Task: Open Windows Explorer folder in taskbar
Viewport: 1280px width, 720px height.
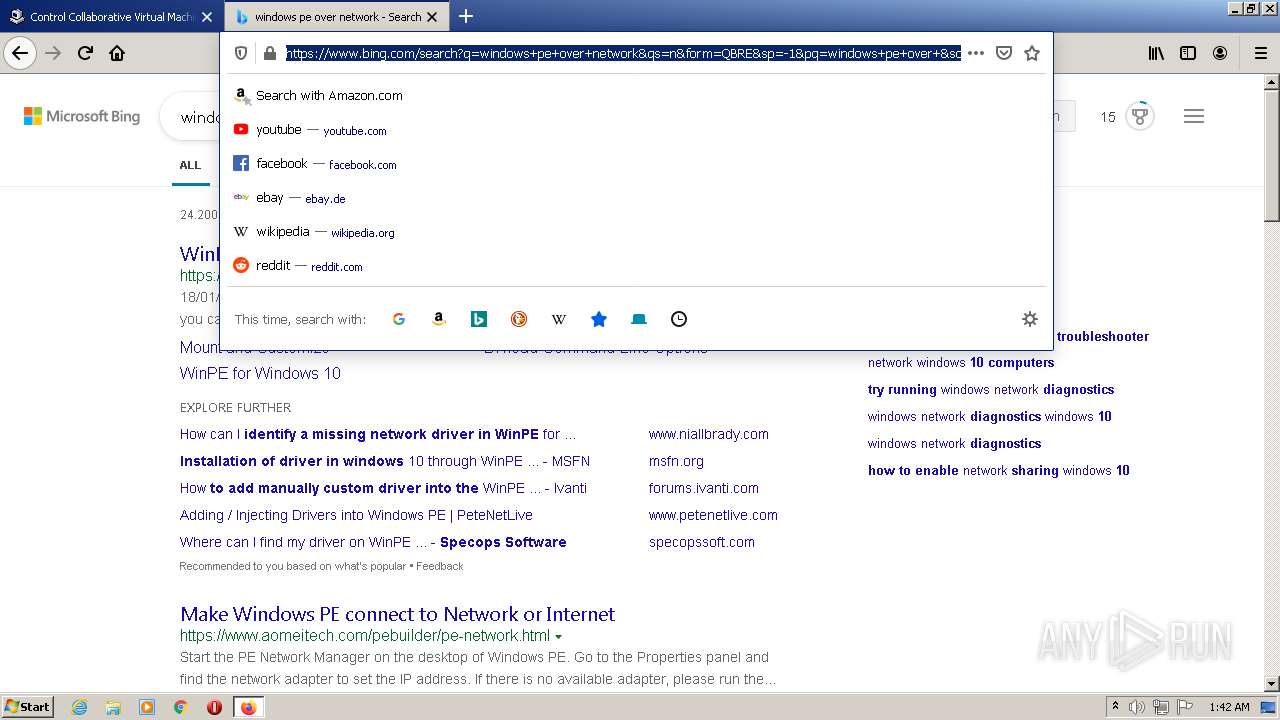Action: click(x=113, y=707)
